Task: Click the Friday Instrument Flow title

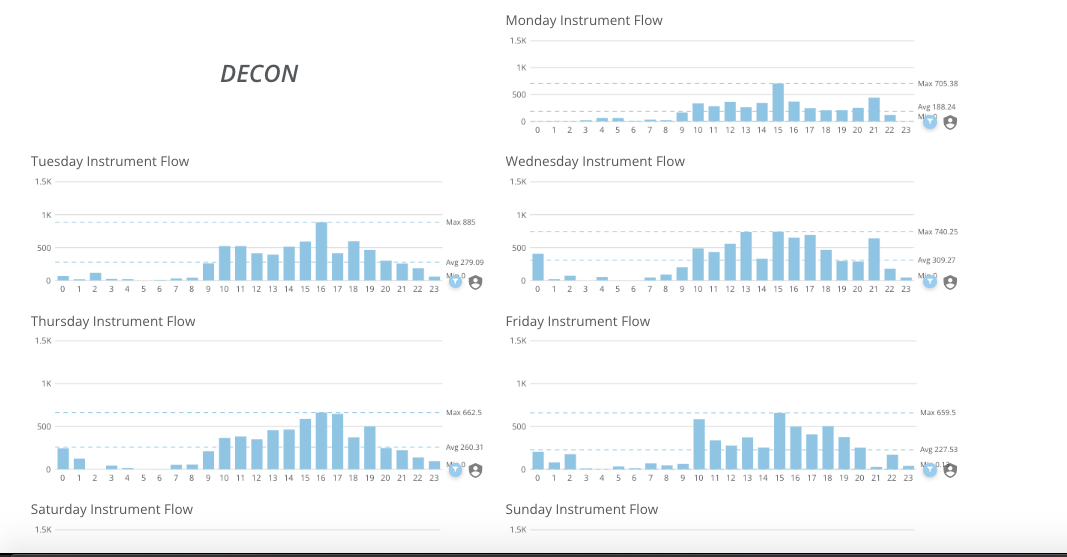Action: point(578,321)
